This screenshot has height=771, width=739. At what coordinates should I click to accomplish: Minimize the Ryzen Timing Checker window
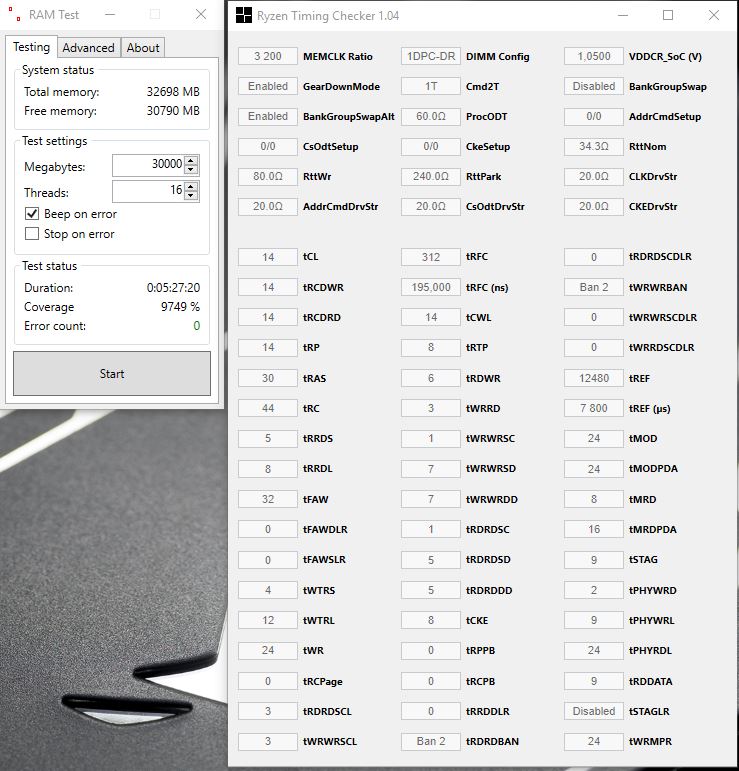(x=623, y=15)
